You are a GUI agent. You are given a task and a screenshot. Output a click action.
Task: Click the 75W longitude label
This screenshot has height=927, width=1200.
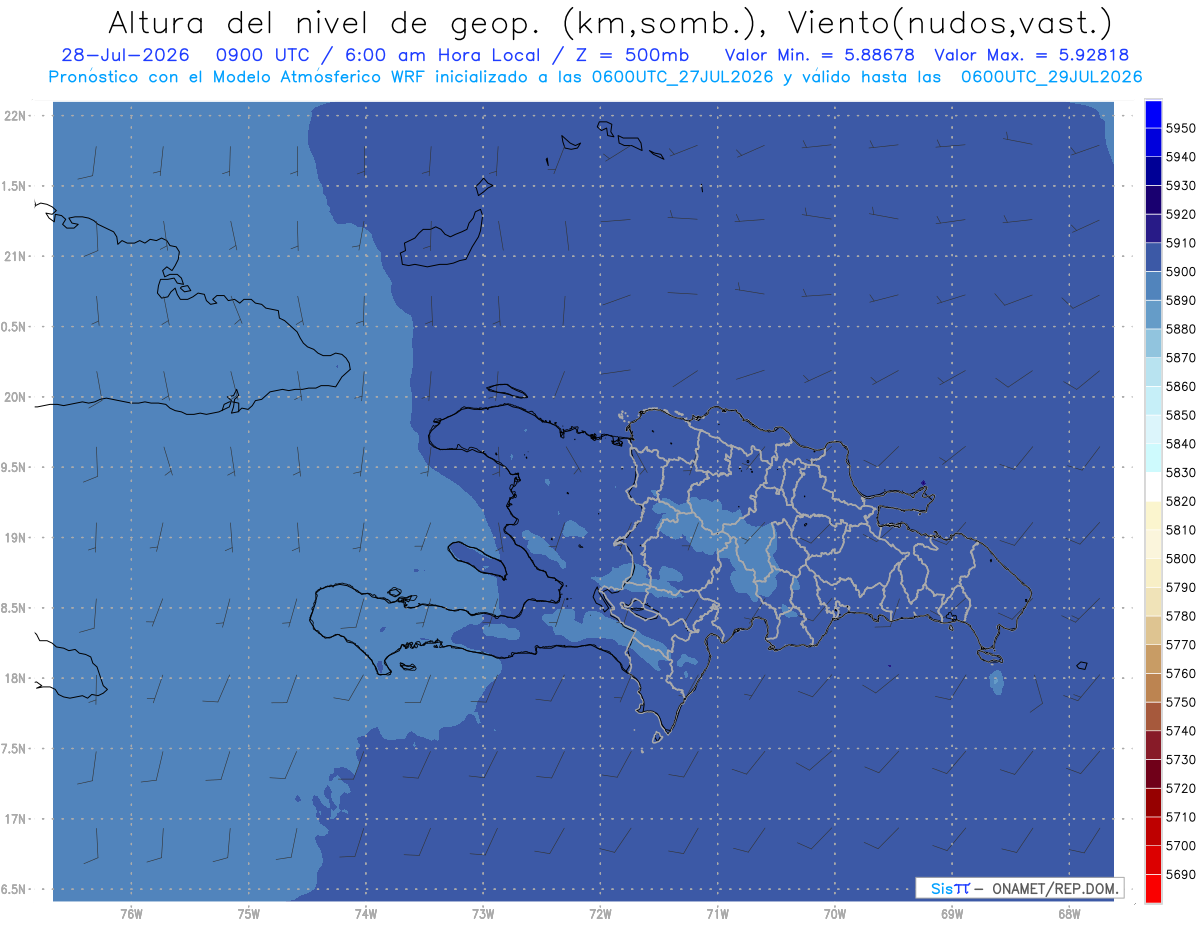click(248, 913)
